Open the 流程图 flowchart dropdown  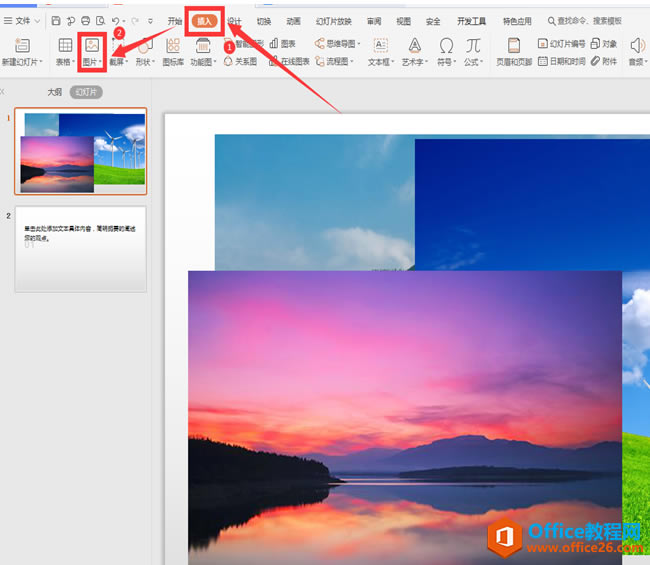pos(334,61)
